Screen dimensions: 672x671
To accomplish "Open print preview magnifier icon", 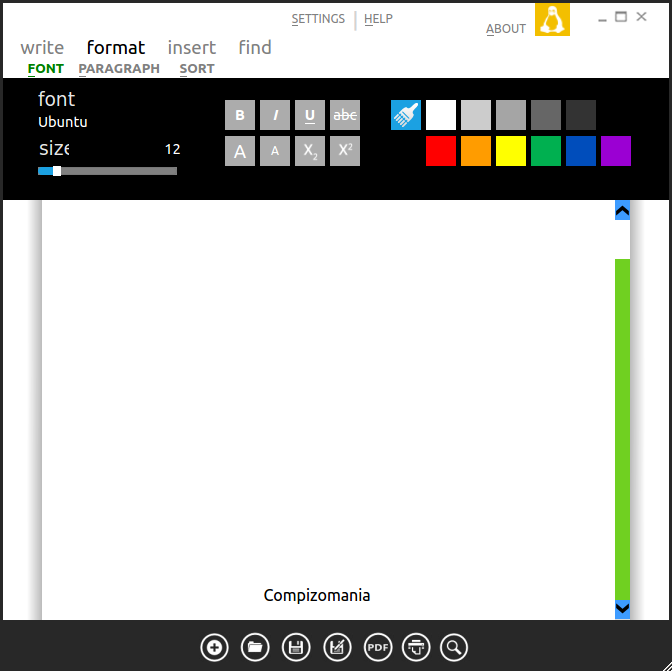I will 454,647.
